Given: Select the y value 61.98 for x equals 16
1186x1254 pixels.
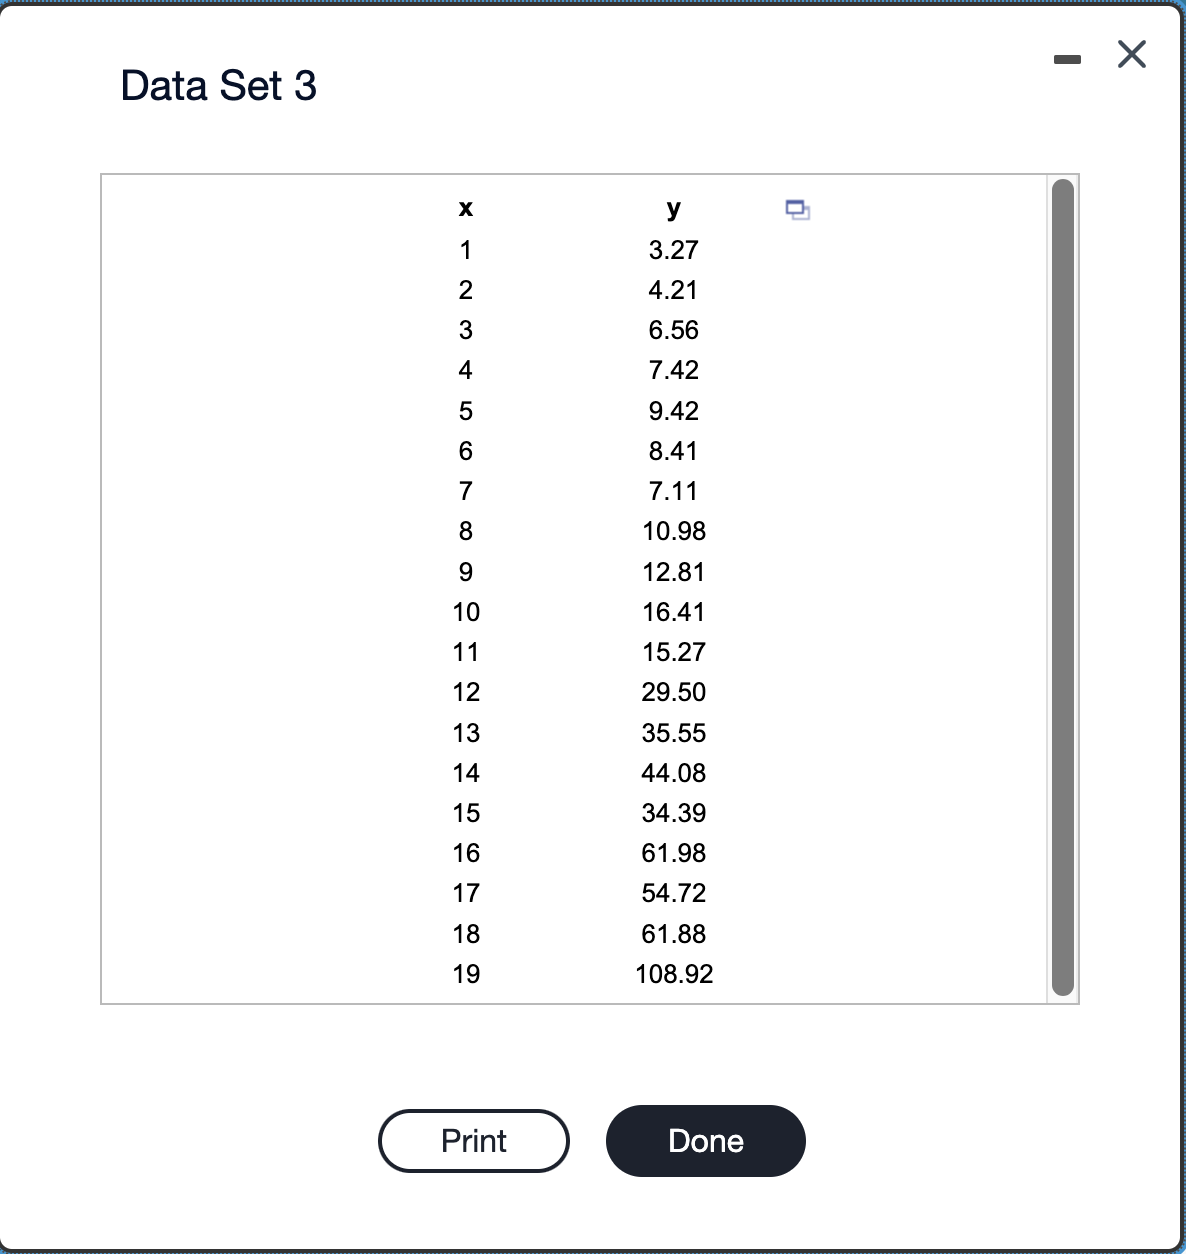Looking at the screenshot, I should point(673,853).
